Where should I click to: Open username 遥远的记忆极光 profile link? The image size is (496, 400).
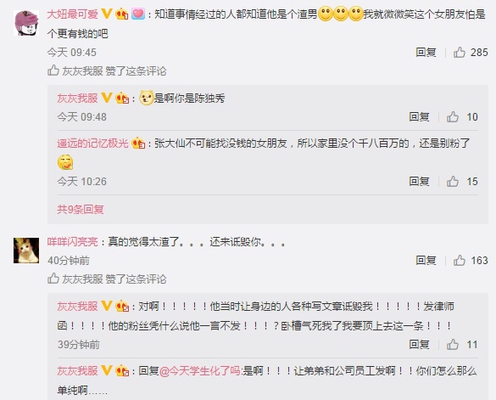tap(93, 143)
